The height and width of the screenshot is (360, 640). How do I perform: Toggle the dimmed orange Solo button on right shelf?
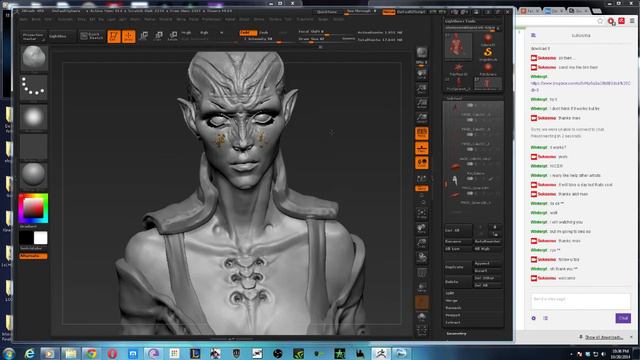[x=422, y=302]
